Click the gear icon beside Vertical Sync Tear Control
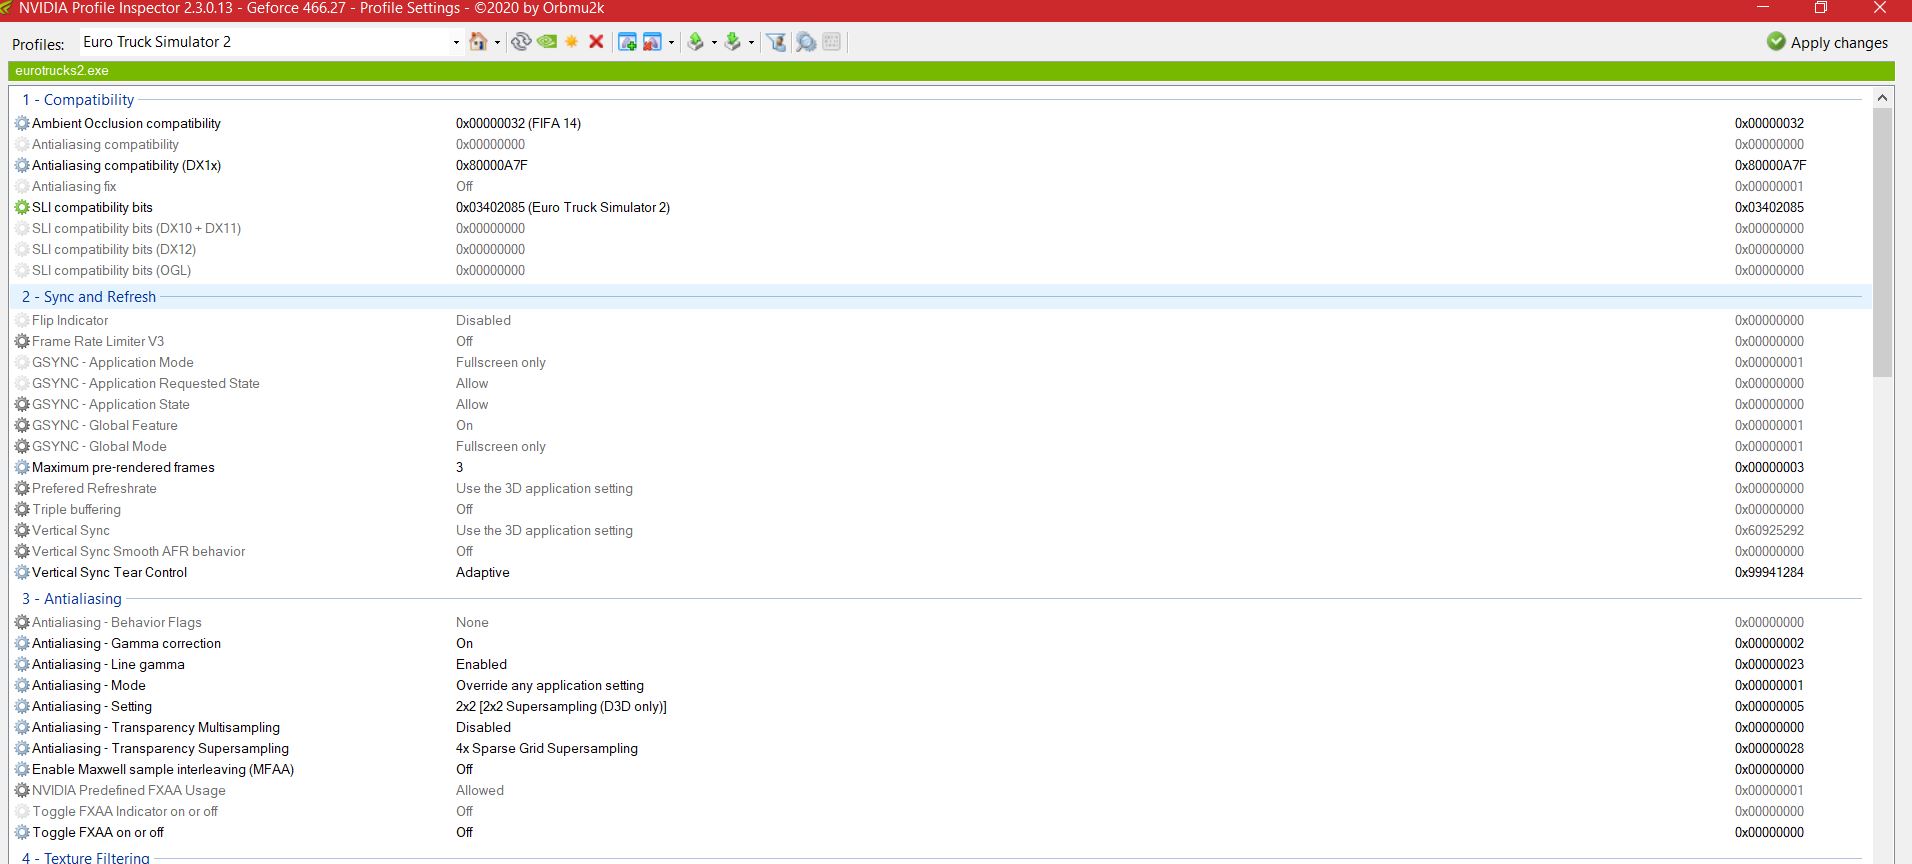Image resolution: width=1912 pixels, height=864 pixels. click(22, 573)
